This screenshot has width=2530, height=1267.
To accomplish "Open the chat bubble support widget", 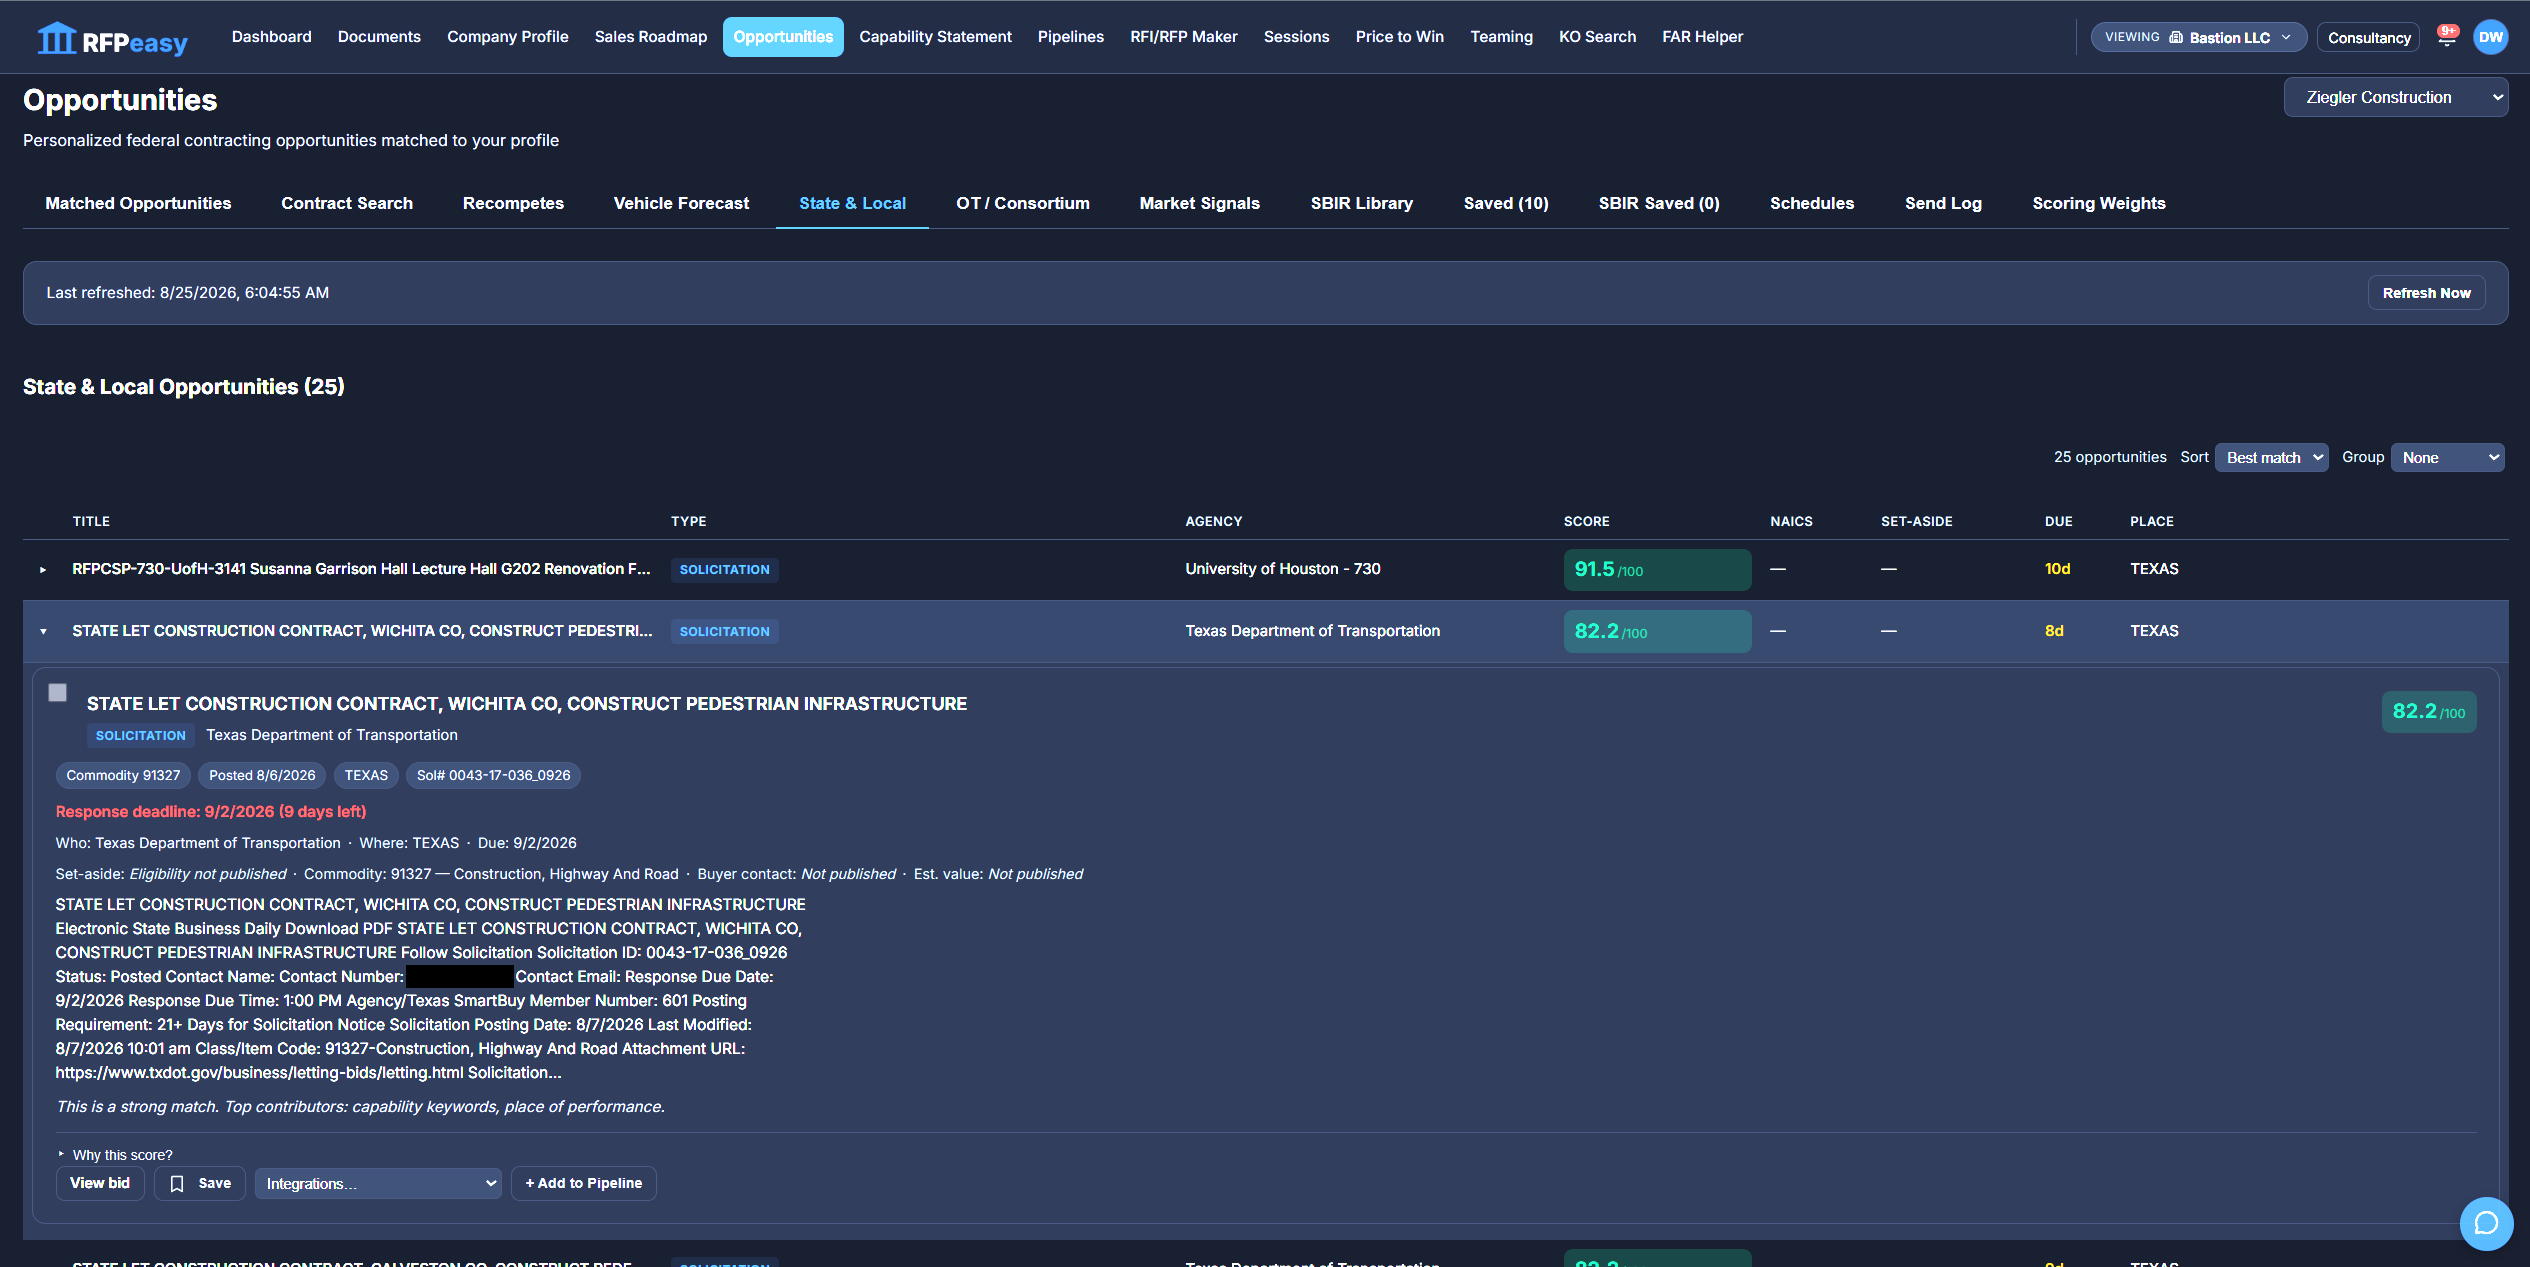I will (2486, 1223).
